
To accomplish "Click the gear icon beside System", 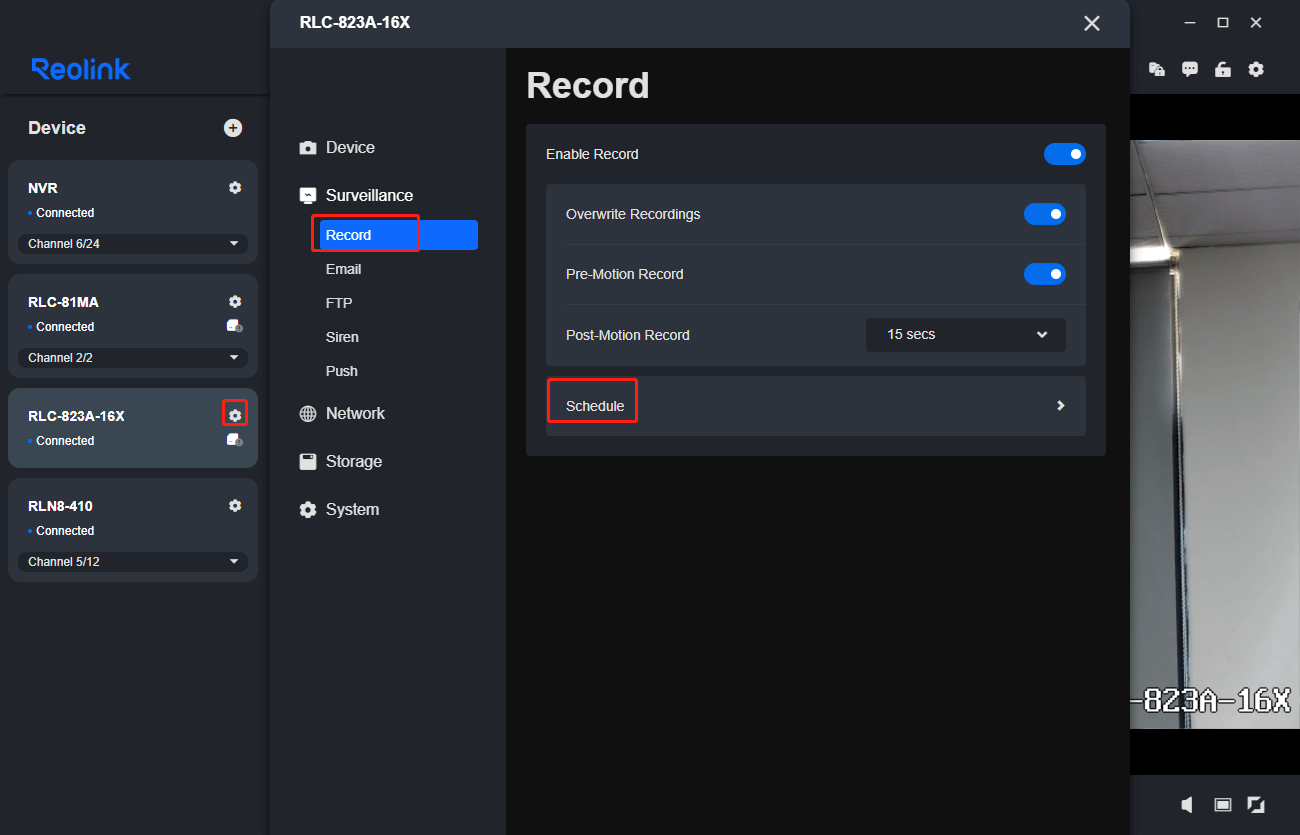I will click(308, 510).
